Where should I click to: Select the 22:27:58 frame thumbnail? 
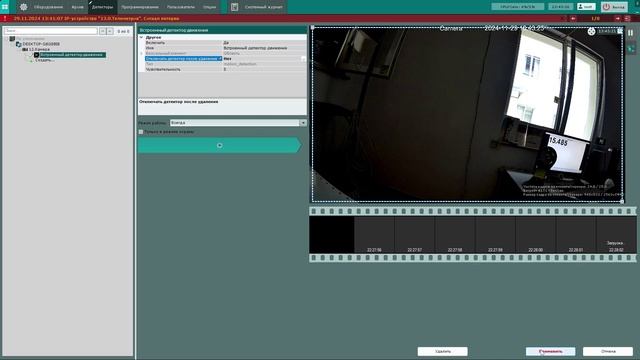[455, 234]
